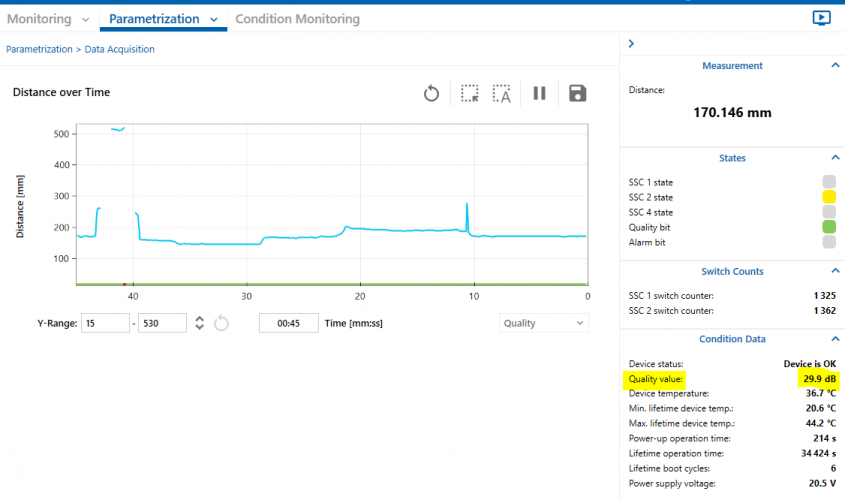Viewport: 845px width, 500px height.
Task: Pause the live data acquisition
Action: [539, 93]
